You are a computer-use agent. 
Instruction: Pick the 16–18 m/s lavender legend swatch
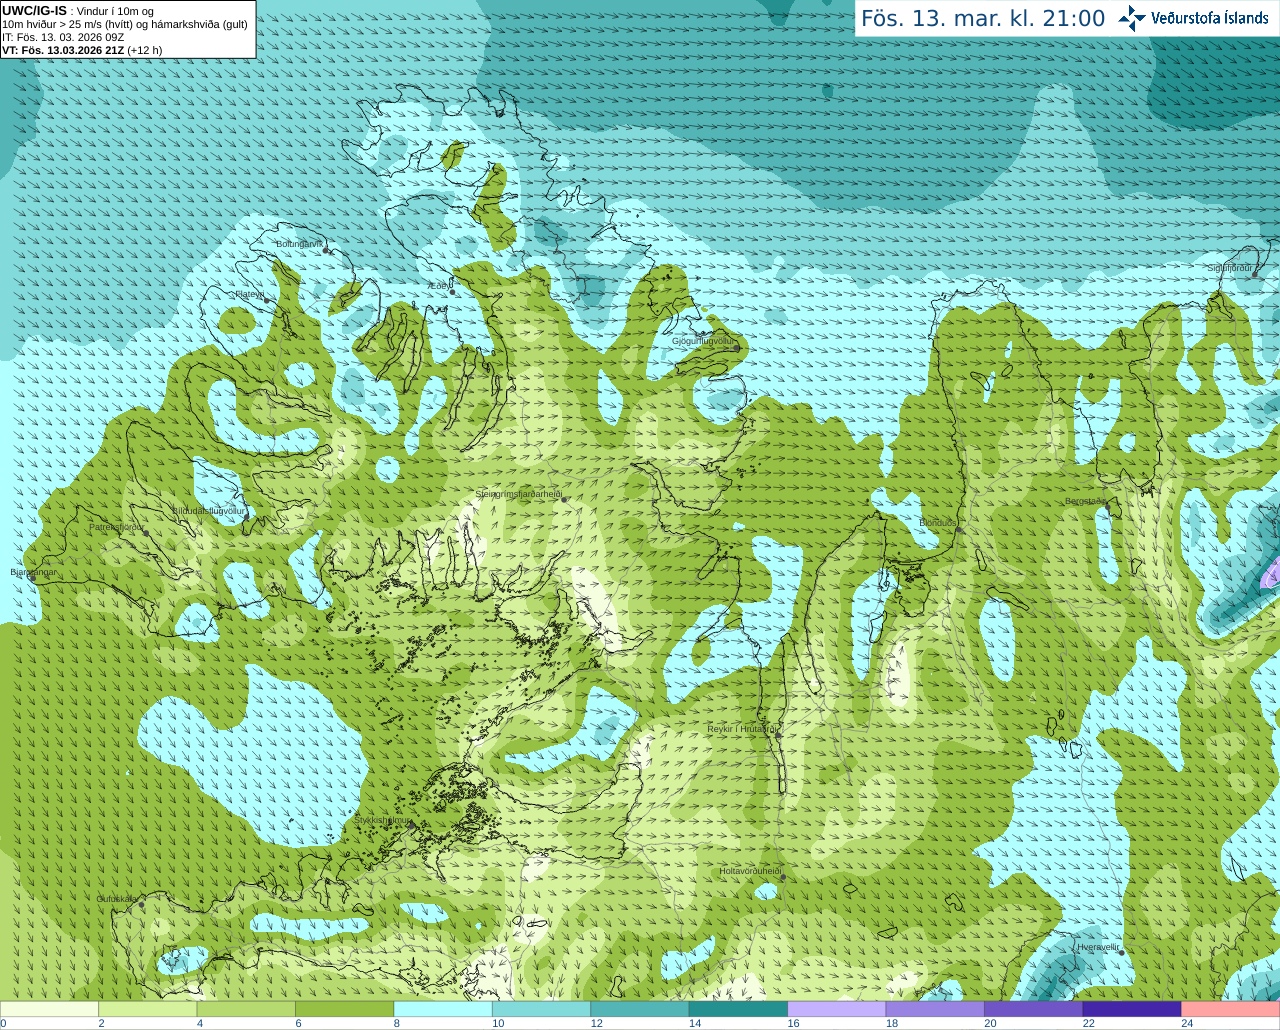coord(837,1009)
